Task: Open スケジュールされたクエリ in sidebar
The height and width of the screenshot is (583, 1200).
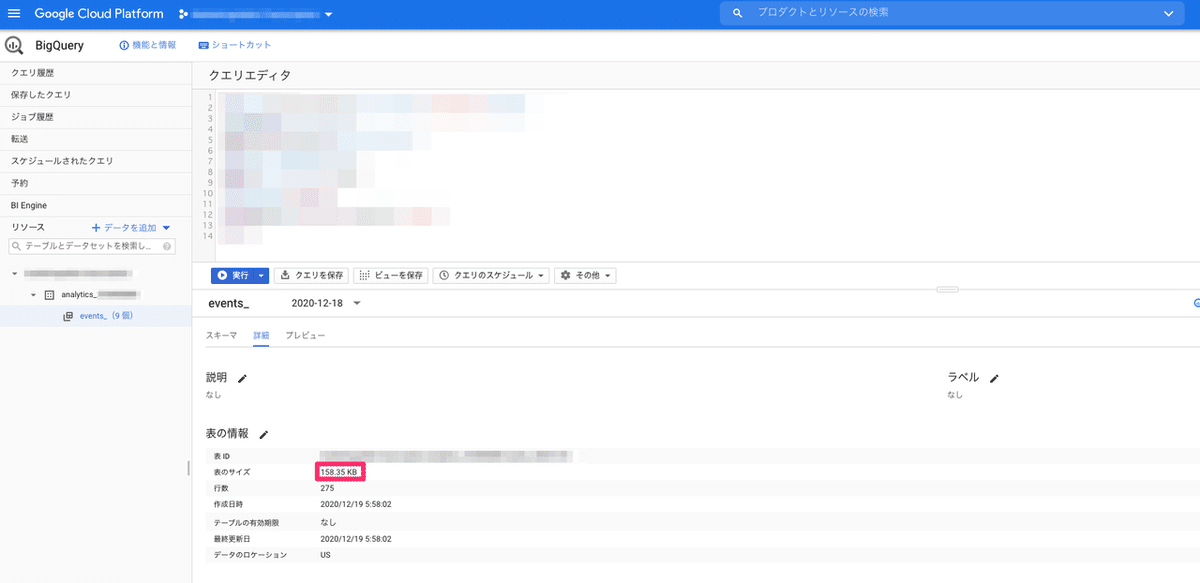Action: point(95,161)
